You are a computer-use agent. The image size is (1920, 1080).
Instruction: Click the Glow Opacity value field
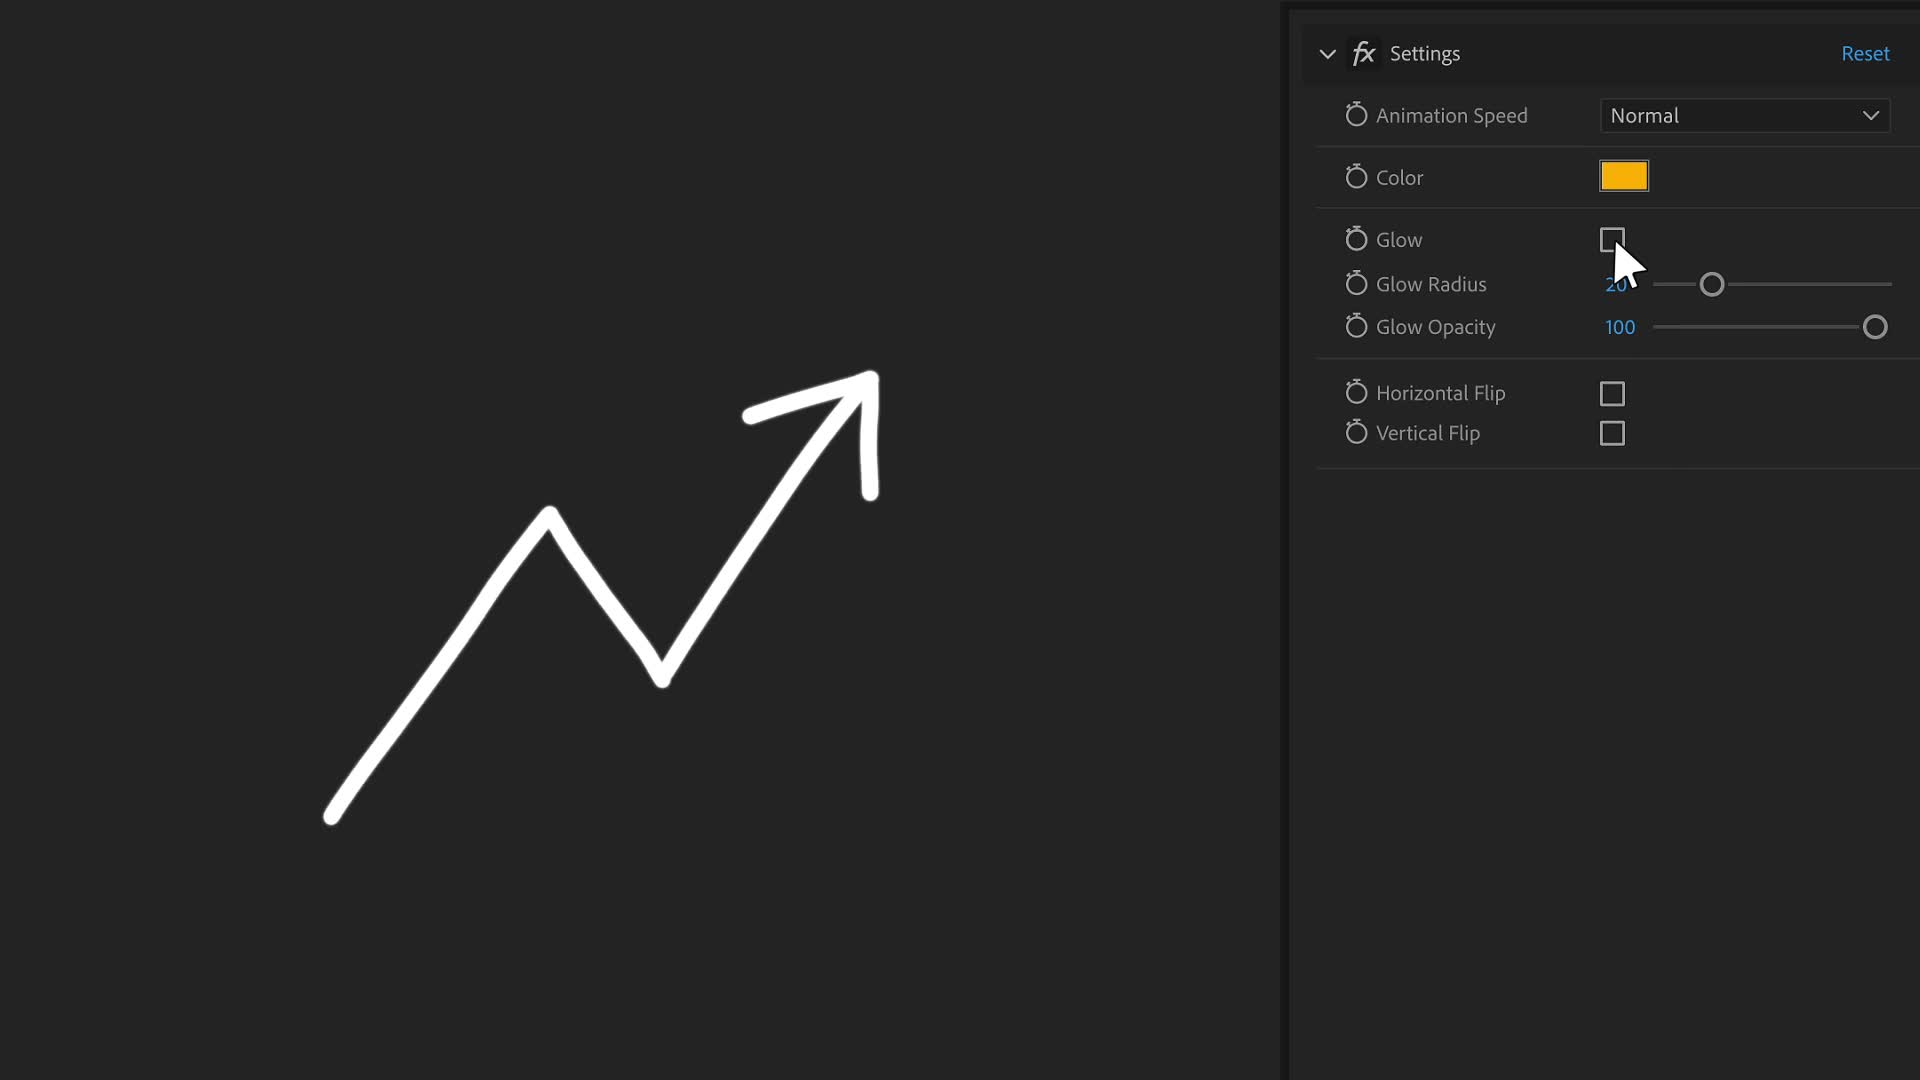1619,327
